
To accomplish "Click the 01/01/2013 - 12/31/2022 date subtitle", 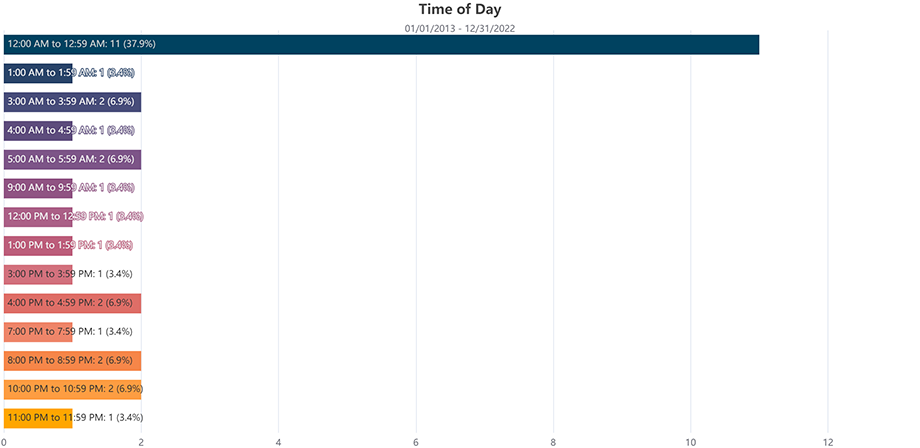I will point(460,28).
